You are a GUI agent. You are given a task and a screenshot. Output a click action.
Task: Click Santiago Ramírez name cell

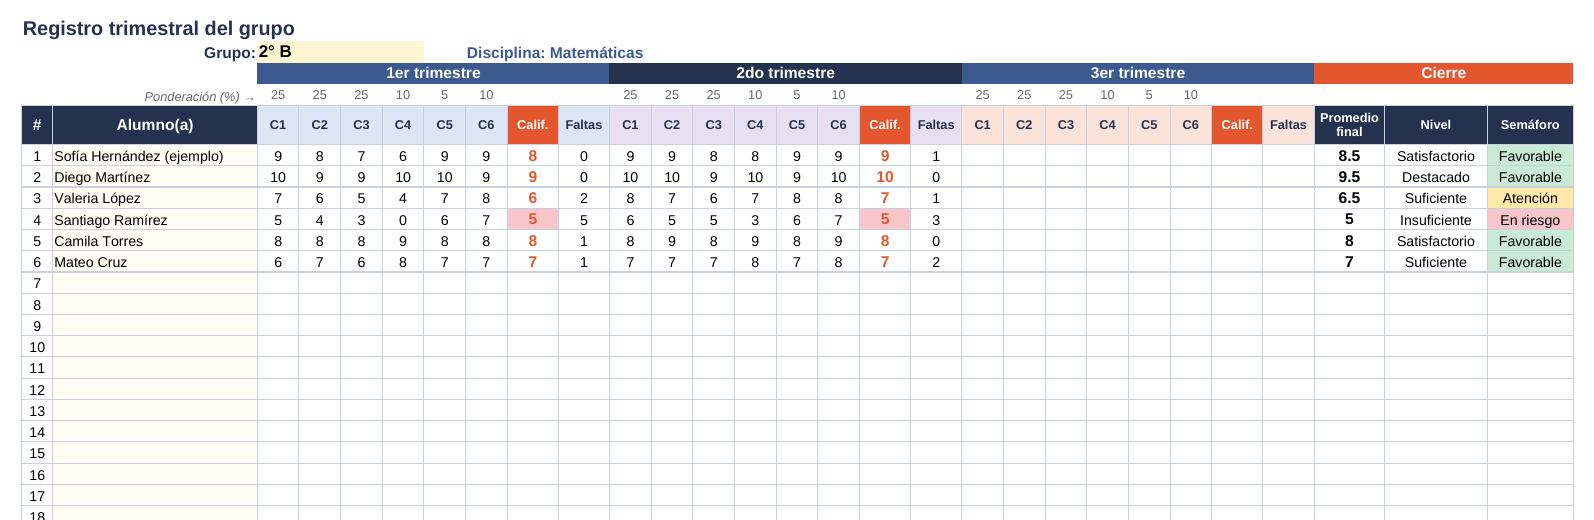click(155, 220)
